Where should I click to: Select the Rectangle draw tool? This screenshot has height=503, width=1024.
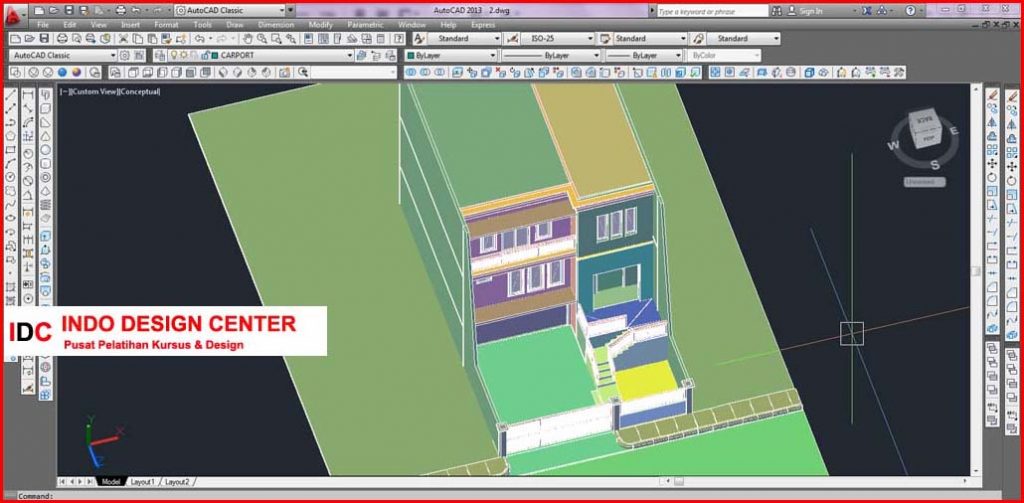[x=10, y=150]
